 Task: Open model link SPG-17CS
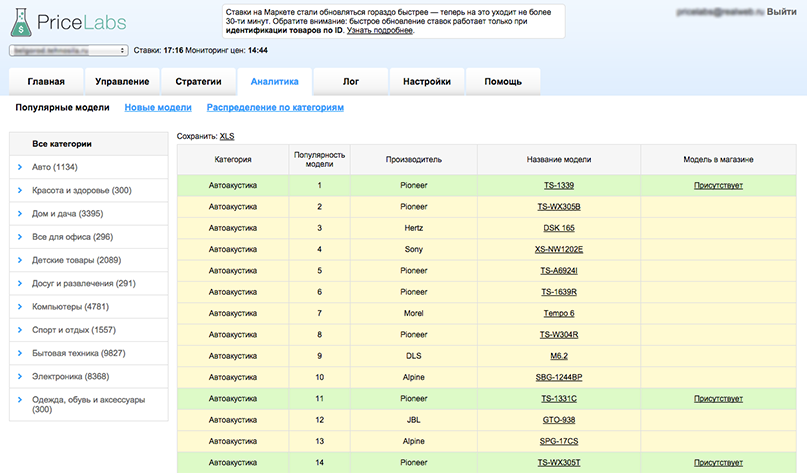(559, 441)
